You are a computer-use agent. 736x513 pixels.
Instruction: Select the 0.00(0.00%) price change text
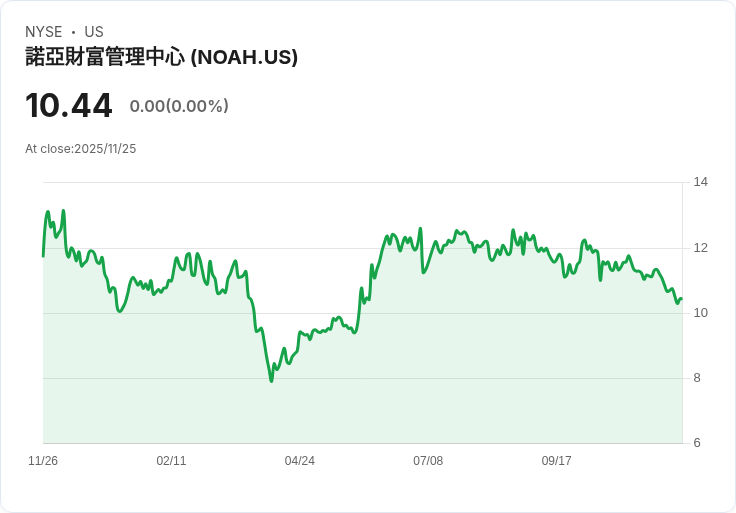tap(179, 106)
